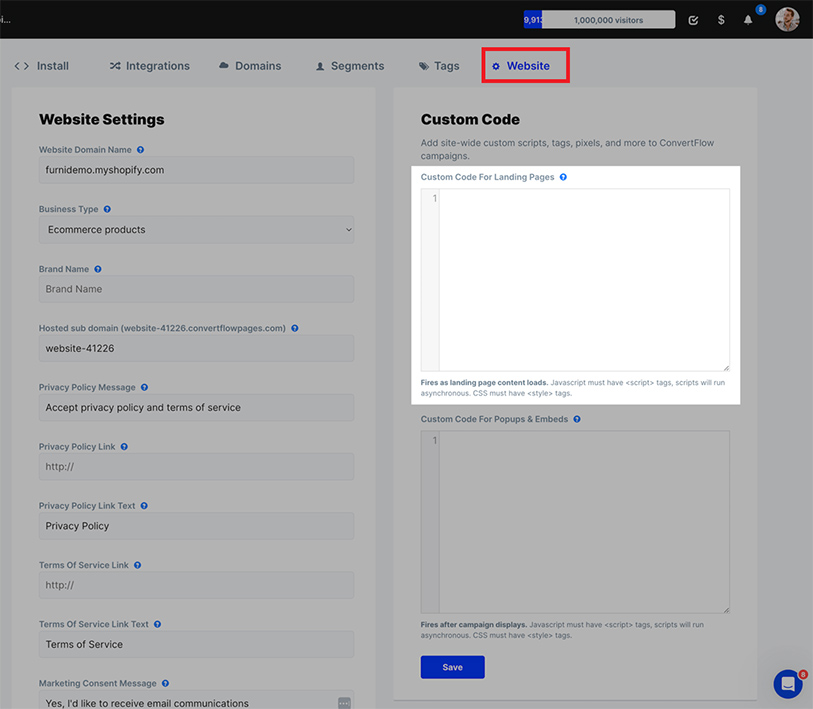Click the Domains cloud icon
Screen dimensions: 813x709
coord(223,65)
